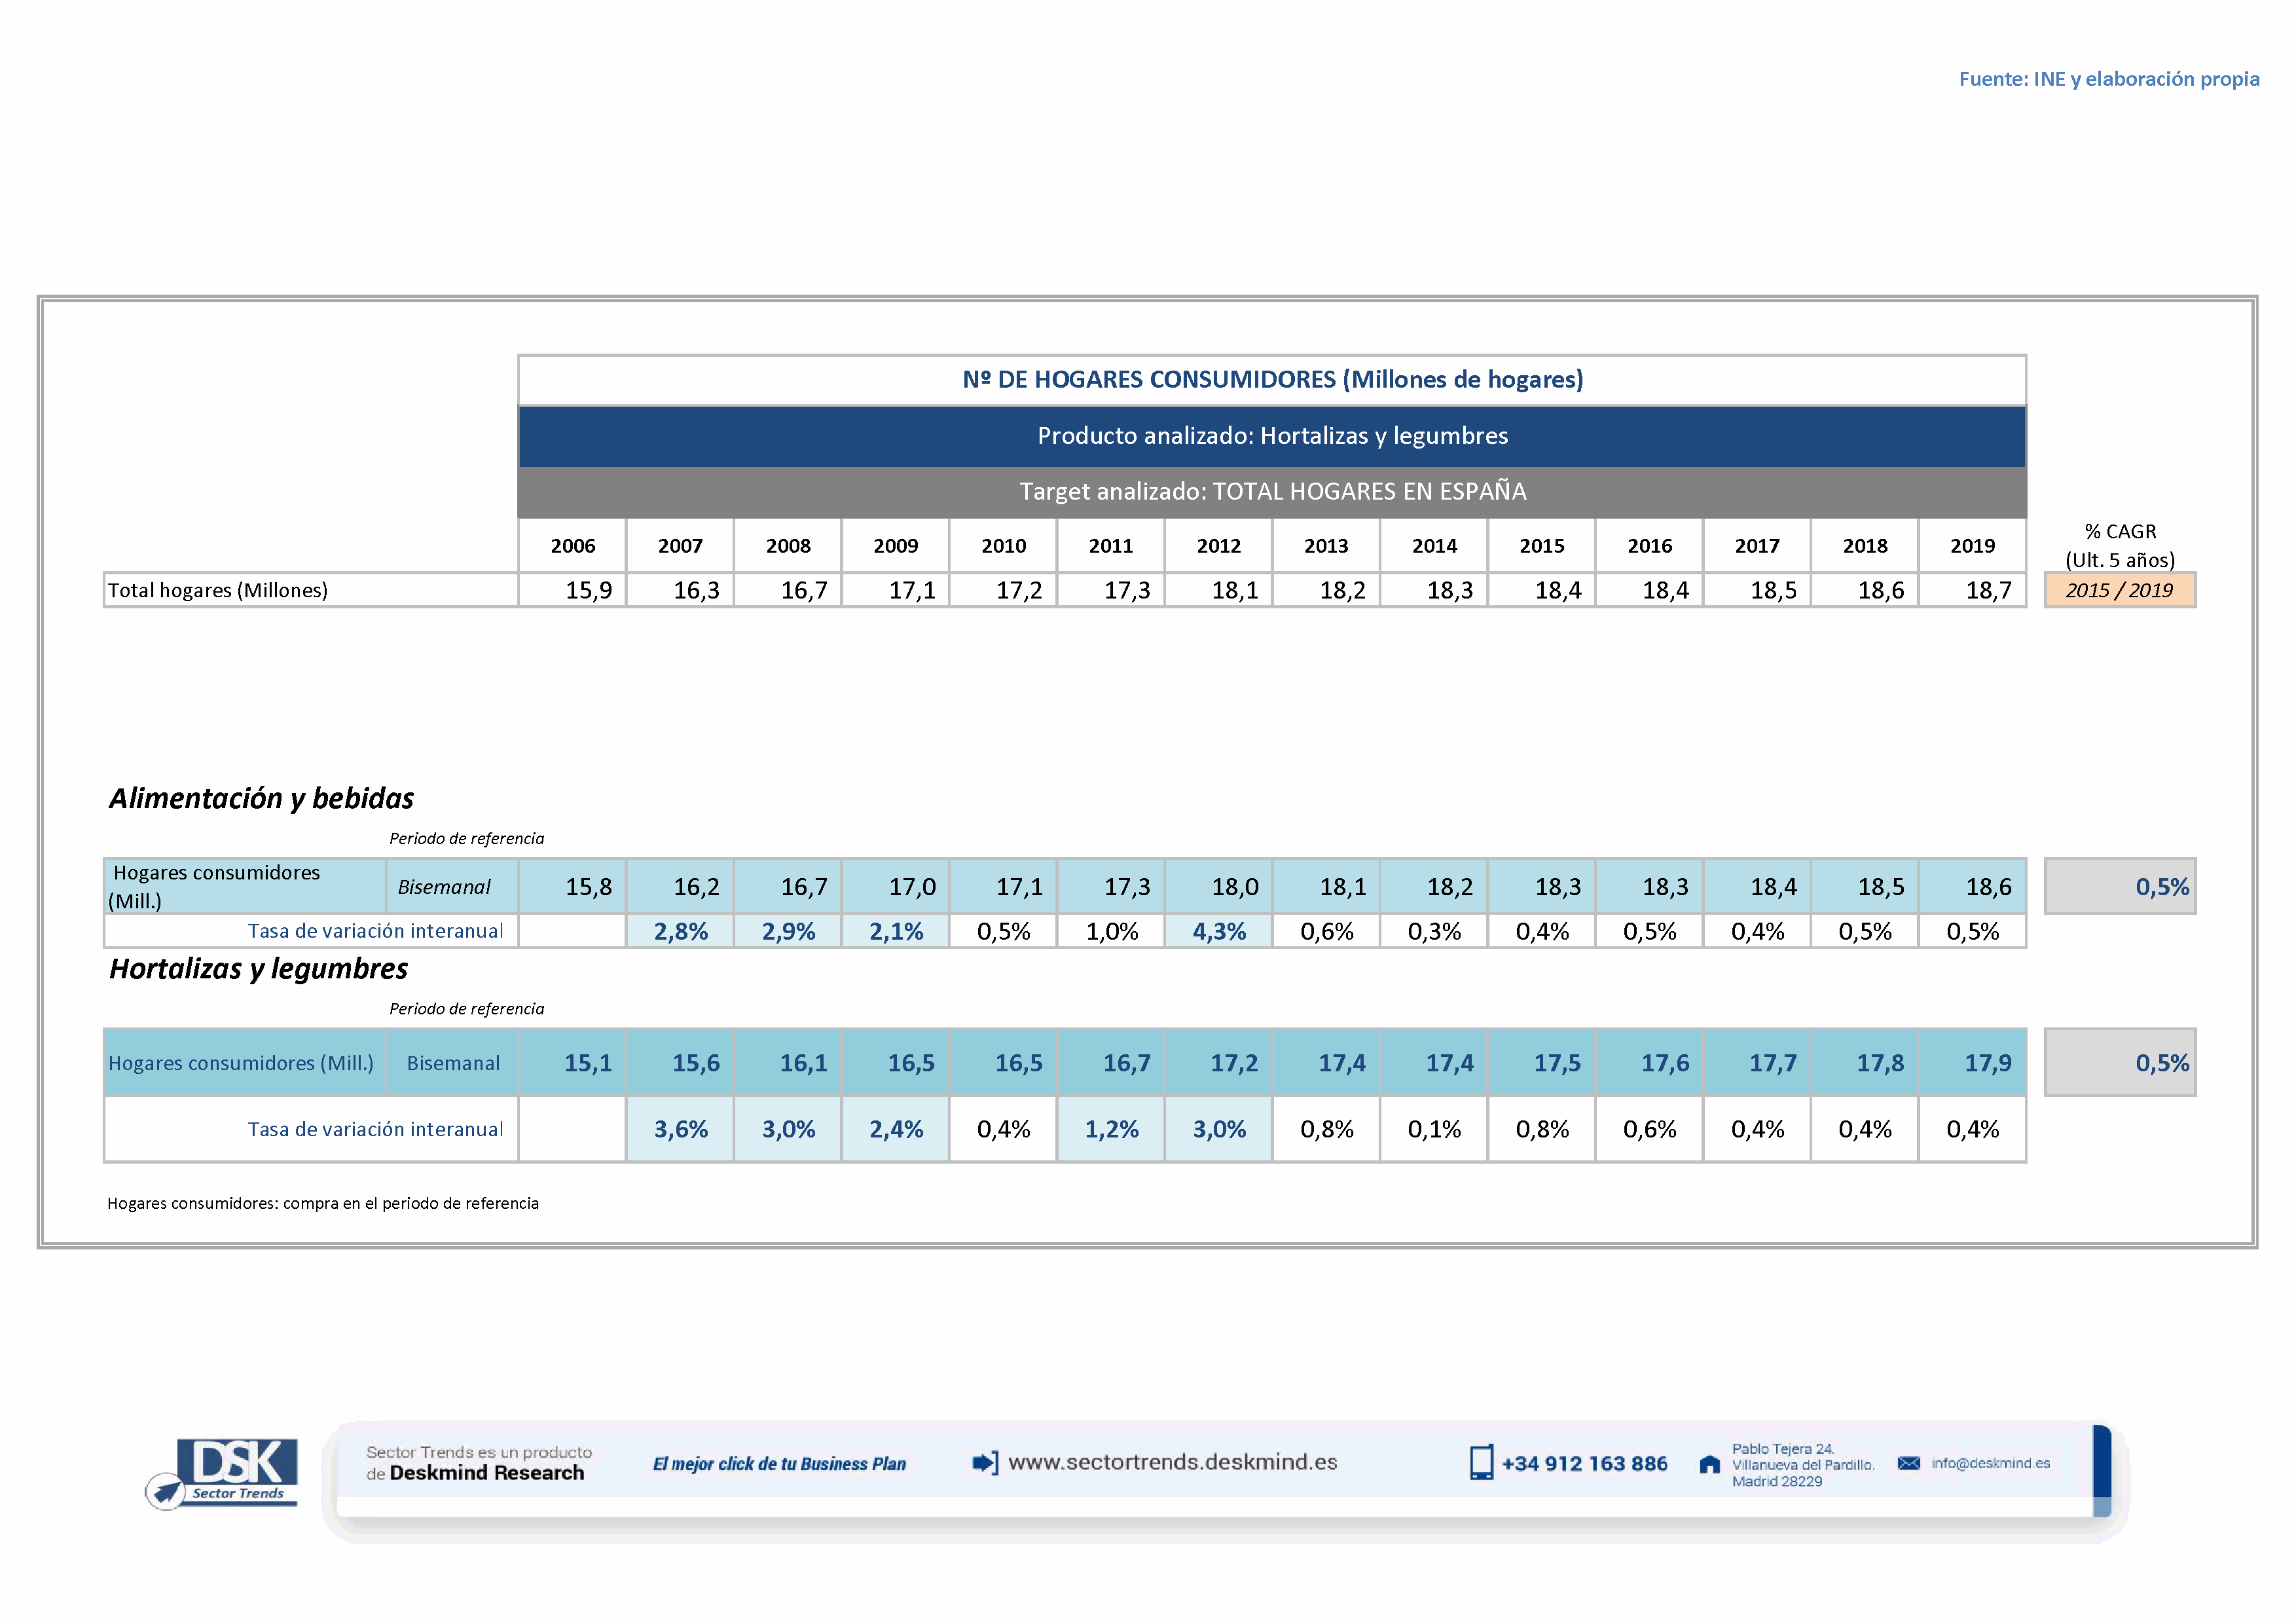Click the mobile phone icon in footer
Image resolution: width=2296 pixels, height=1624 pixels.
pyautogui.click(x=1481, y=1463)
